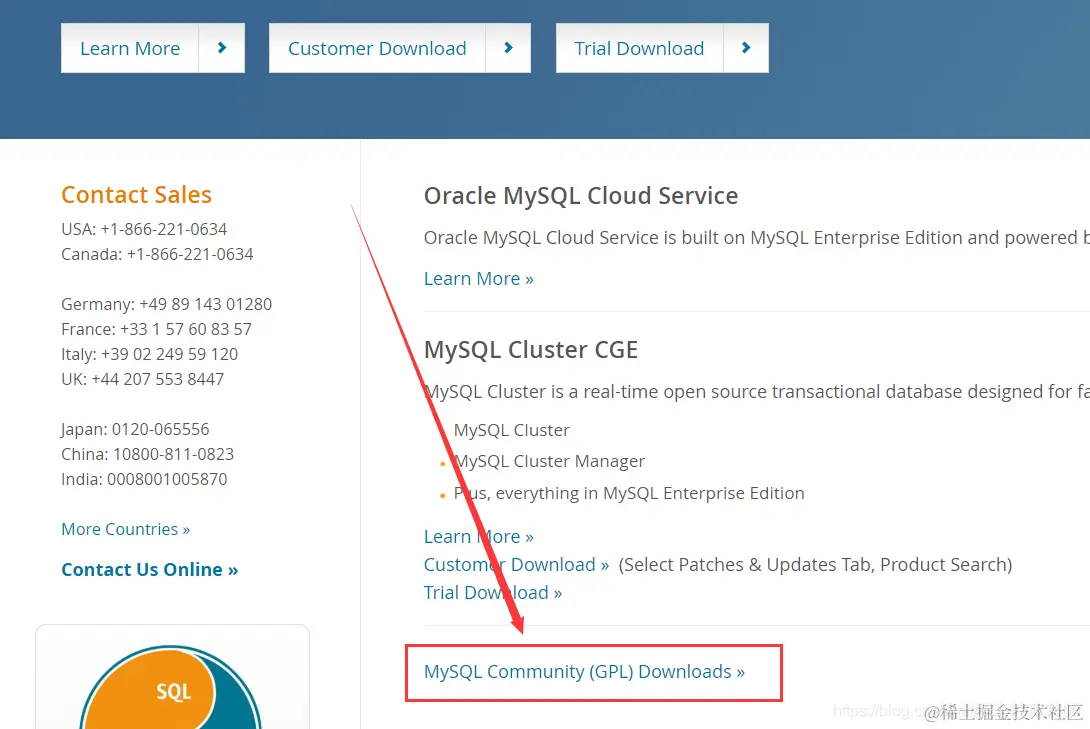Click the arrow beside banner Trial Download

(x=746, y=48)
